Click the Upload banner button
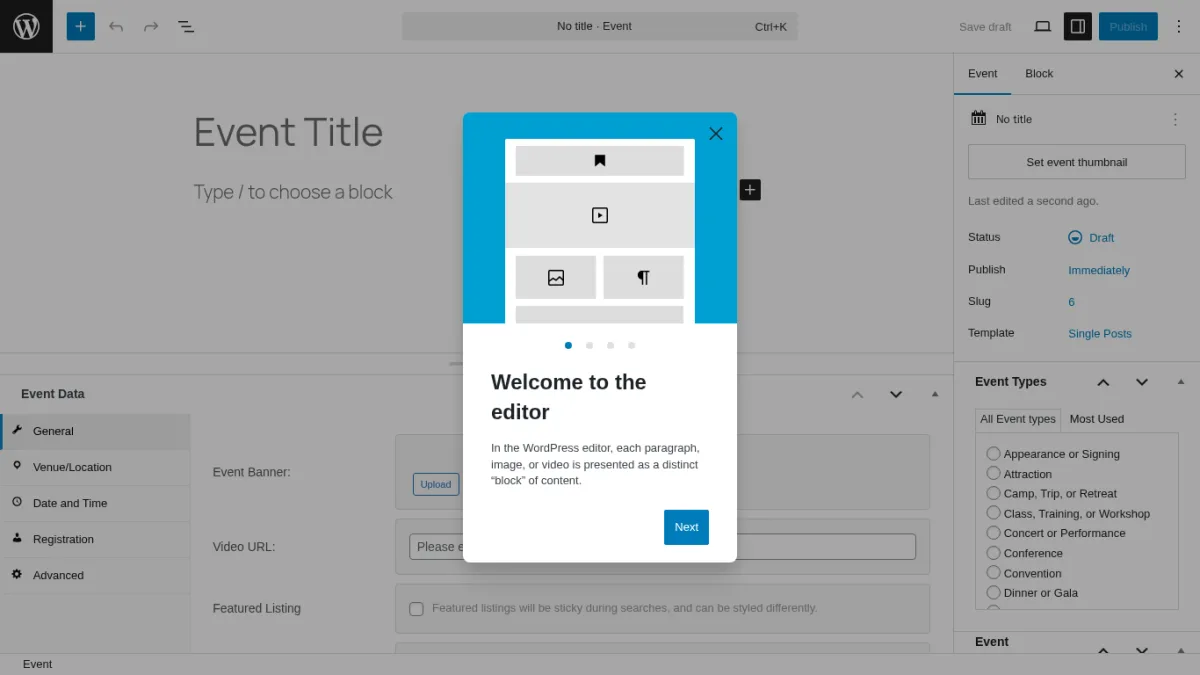 [436, 484]
